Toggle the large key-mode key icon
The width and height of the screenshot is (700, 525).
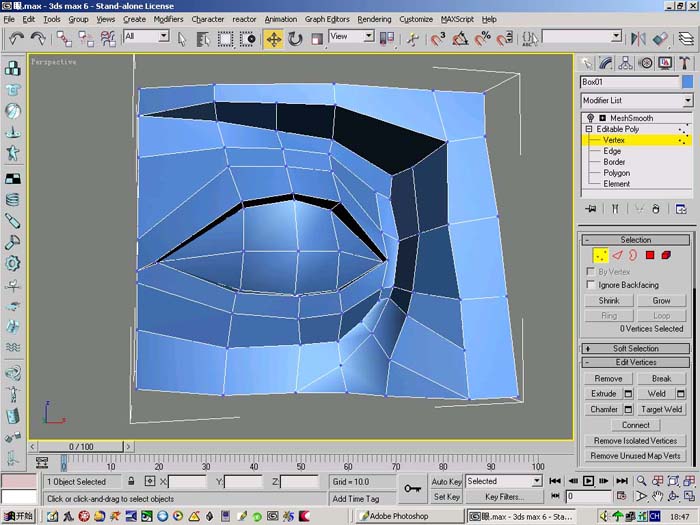click(412, 489)
